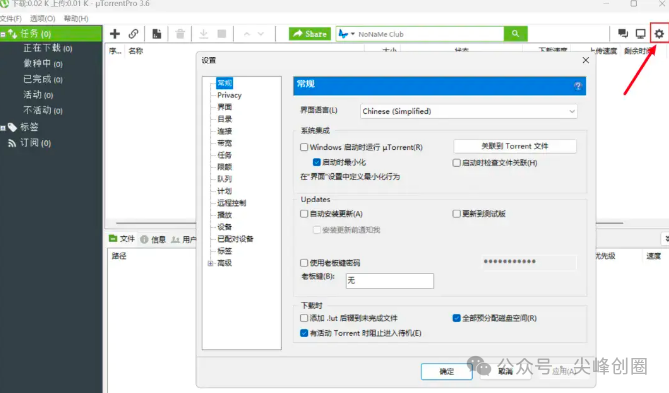Open the remote monitor icon in toolbar
Screen dimensions: 669x393
click(640, 34)
